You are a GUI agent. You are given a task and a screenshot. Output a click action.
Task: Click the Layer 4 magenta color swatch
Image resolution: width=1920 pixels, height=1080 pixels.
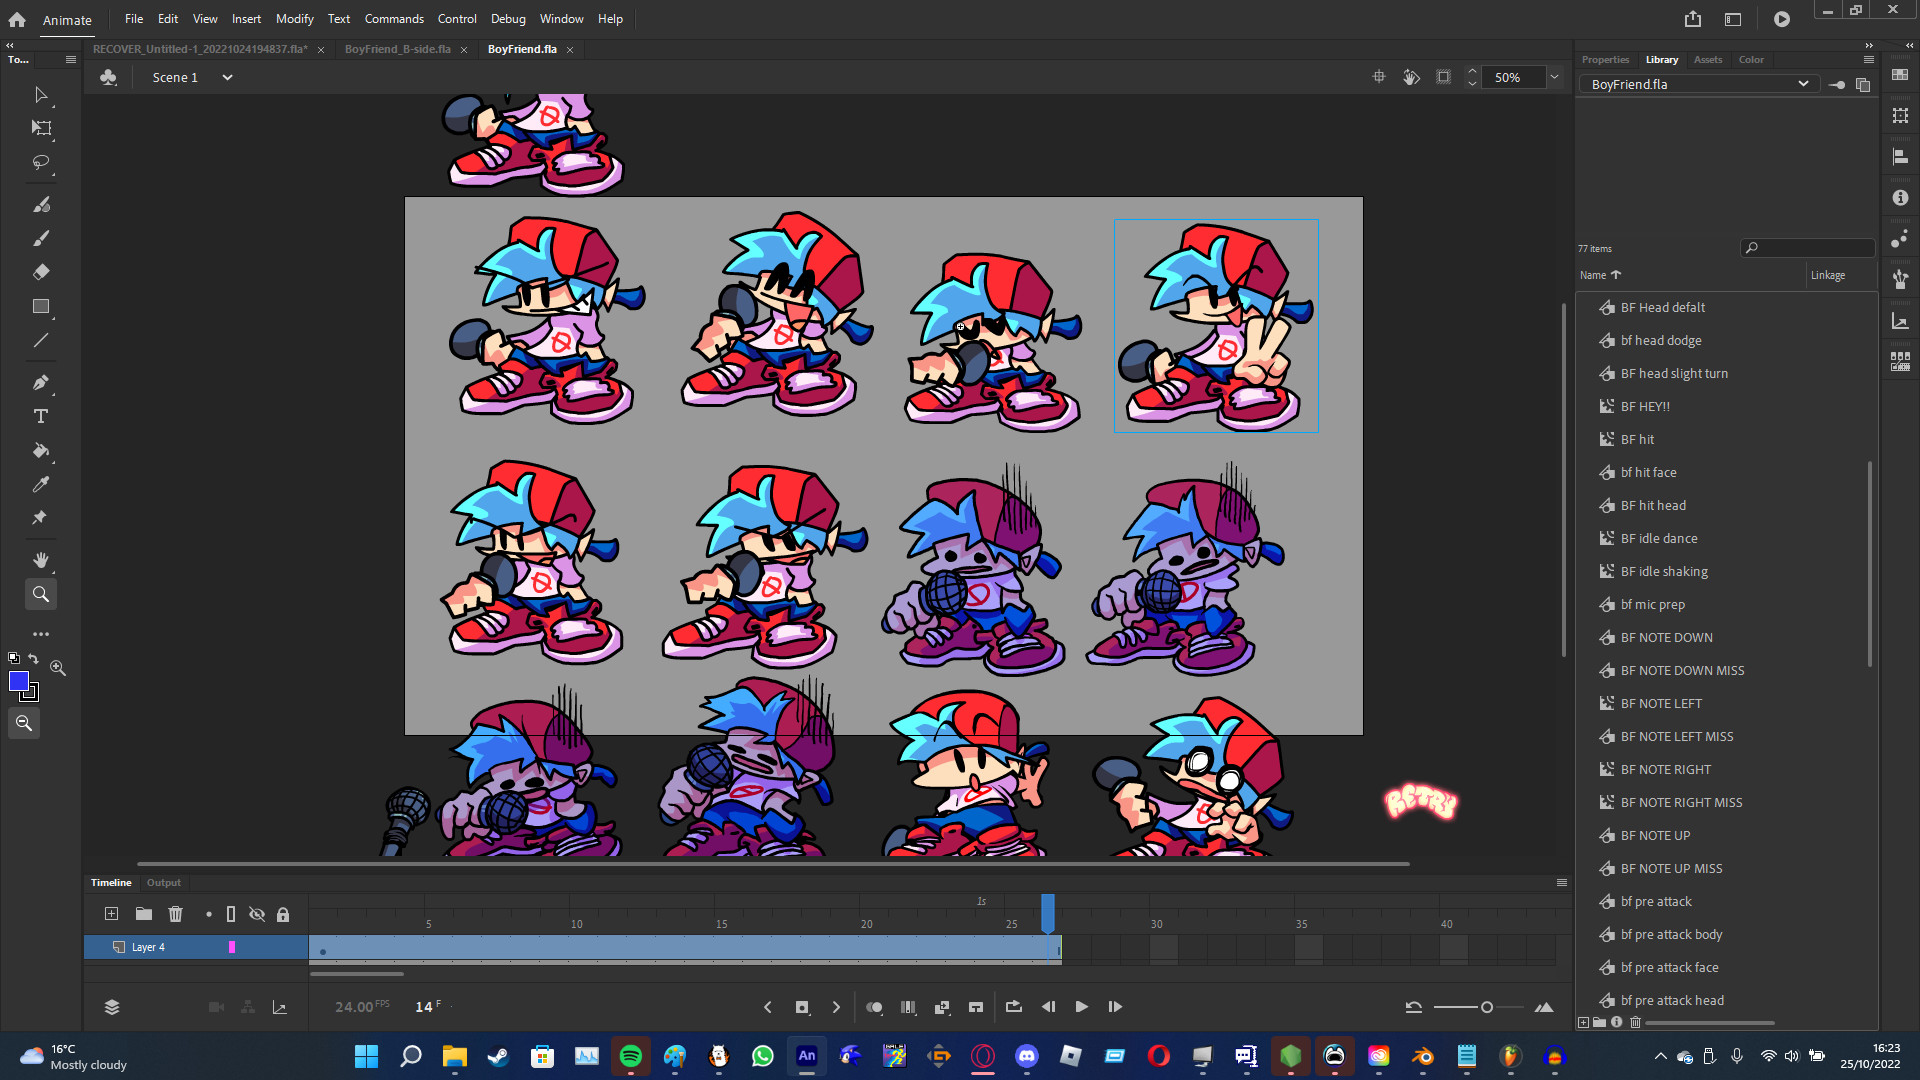[x=232, y=947]
